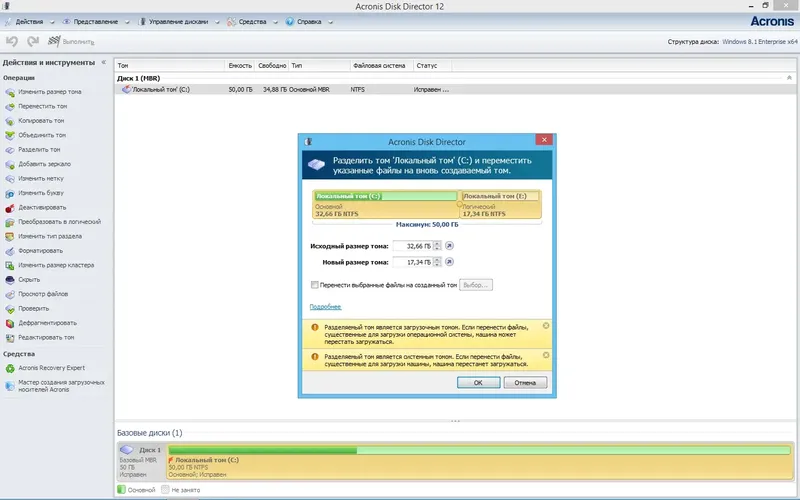Click the Изменить букву icon
The image size is (800, 500).
(x=10, y=193)
